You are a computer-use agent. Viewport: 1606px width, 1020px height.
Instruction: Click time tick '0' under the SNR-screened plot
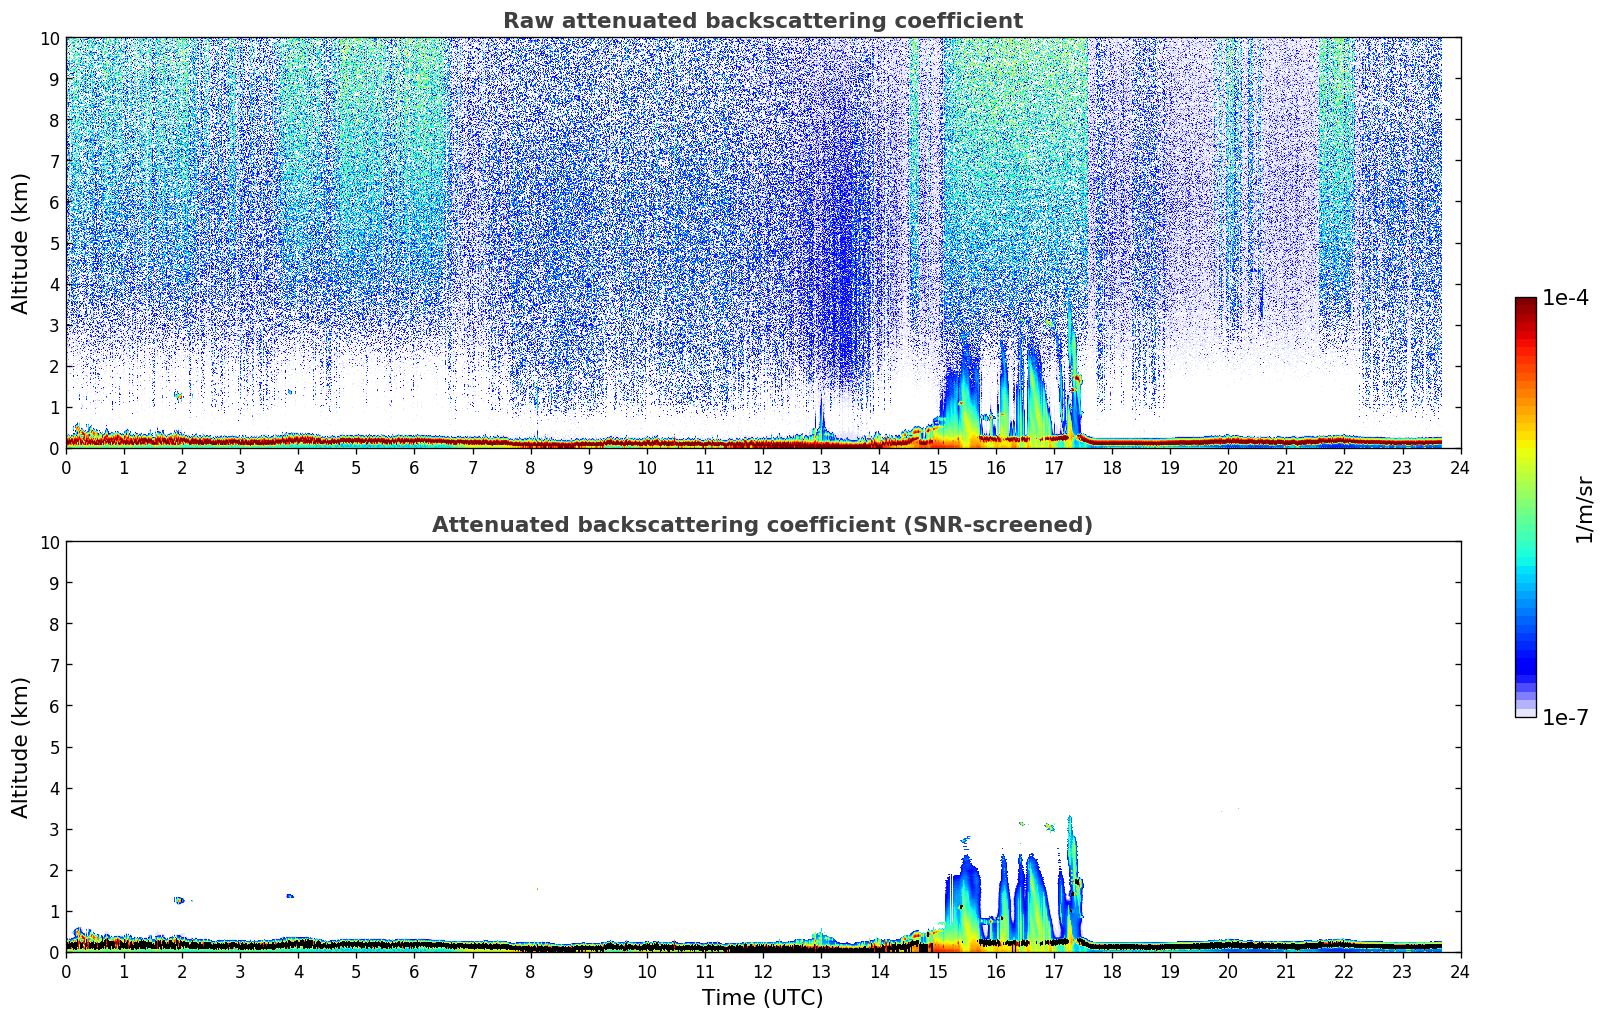coord(67,971)
